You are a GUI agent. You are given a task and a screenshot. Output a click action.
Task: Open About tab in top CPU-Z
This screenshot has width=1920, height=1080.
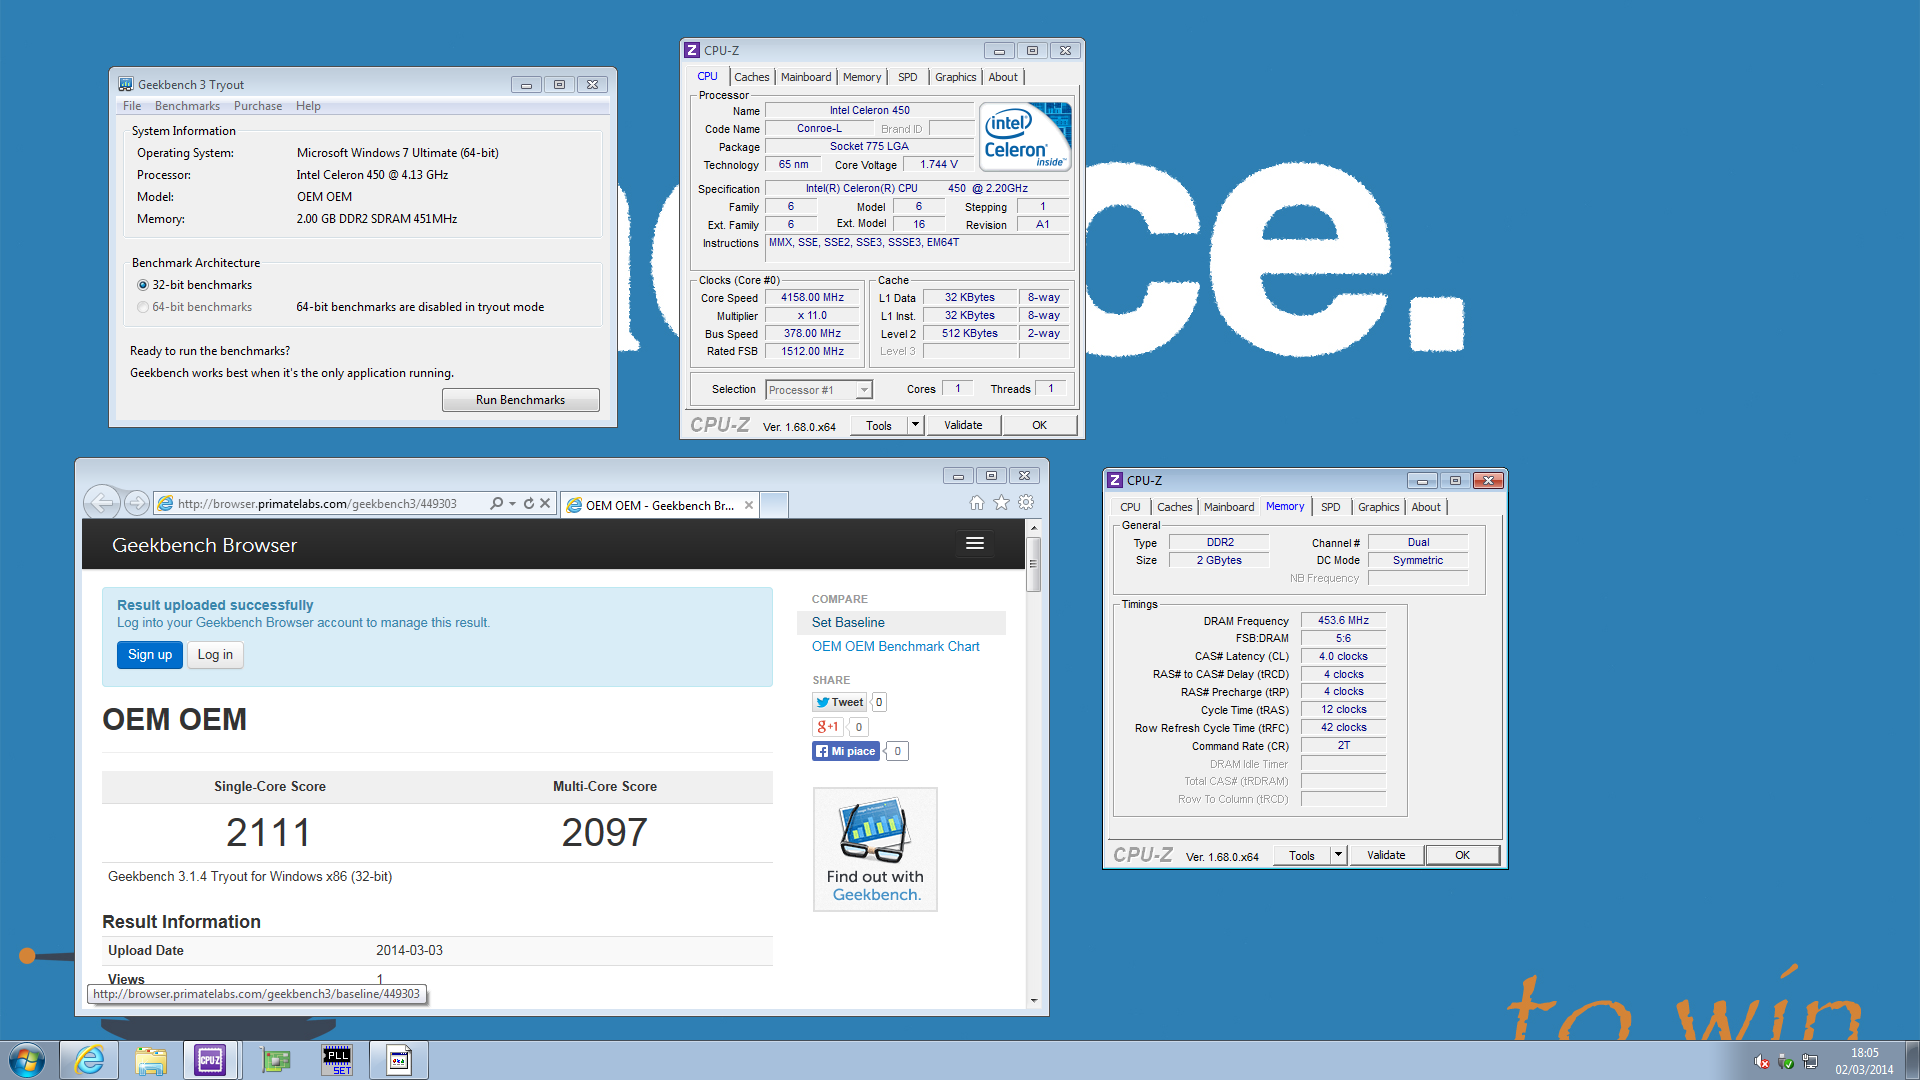[x=1003, y=77]
